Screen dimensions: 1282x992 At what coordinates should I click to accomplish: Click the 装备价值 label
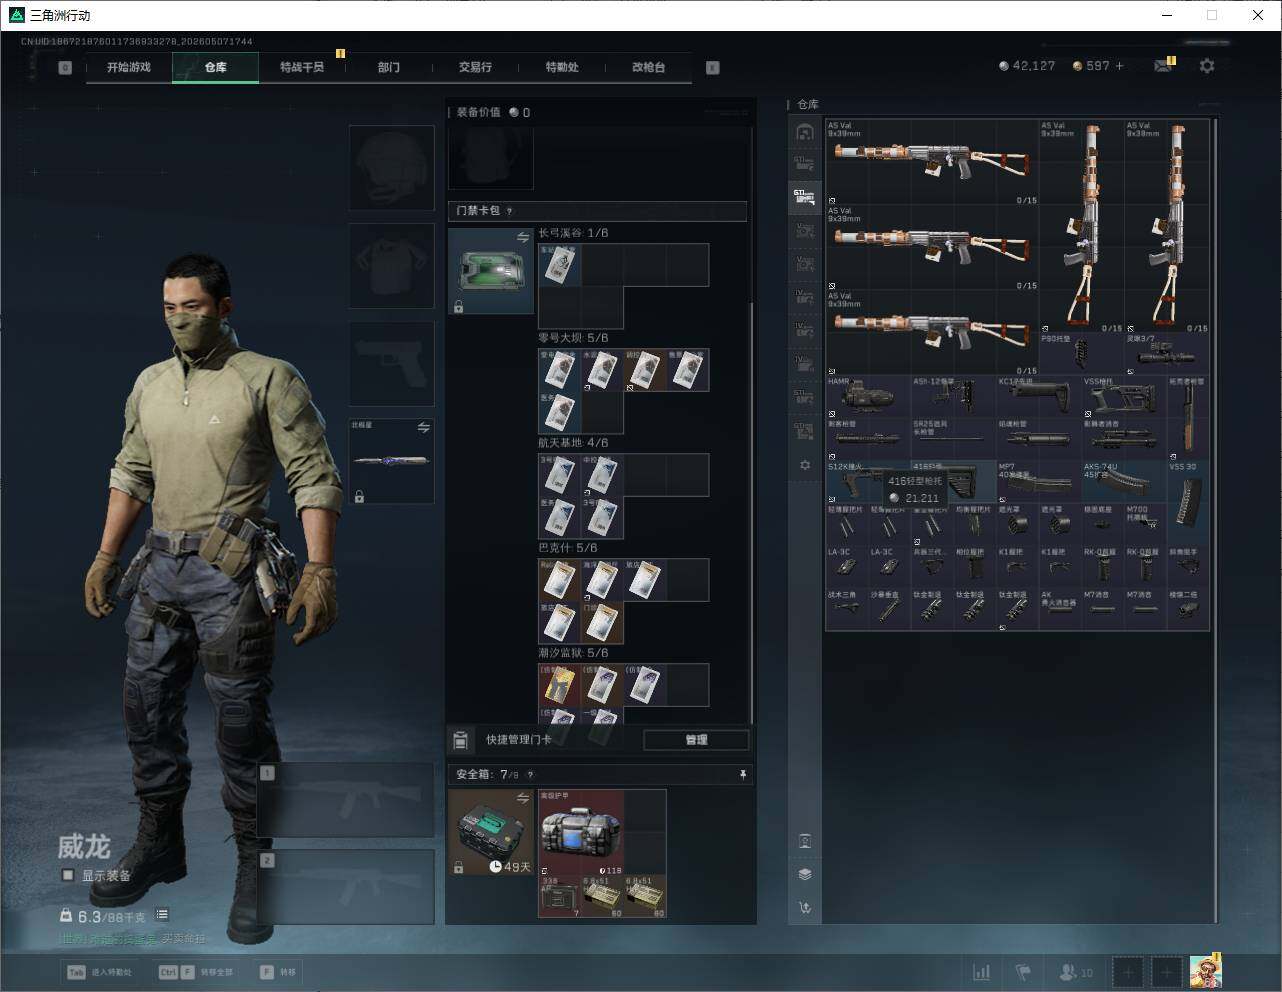(478, 112)
